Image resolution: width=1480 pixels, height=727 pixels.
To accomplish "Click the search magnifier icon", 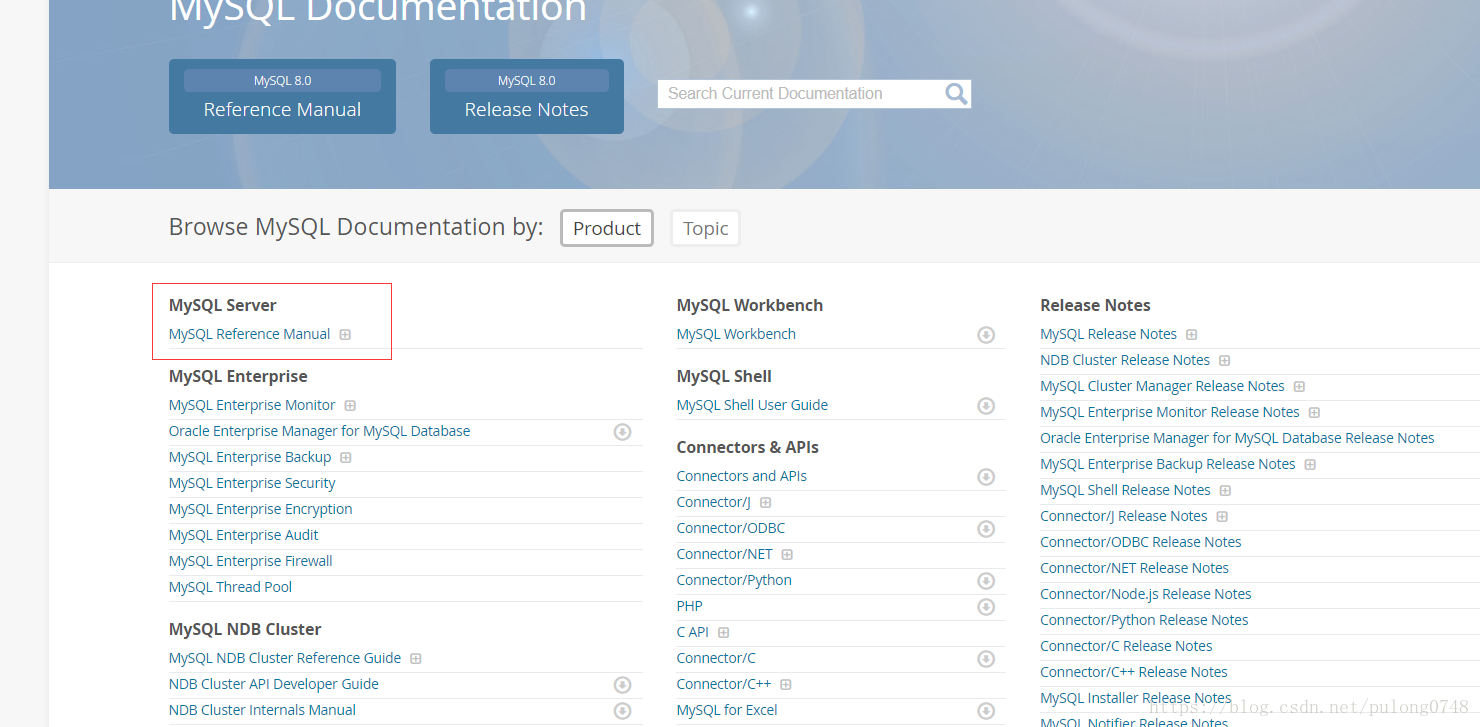I will pyautogui.click(x=956, y=94).
